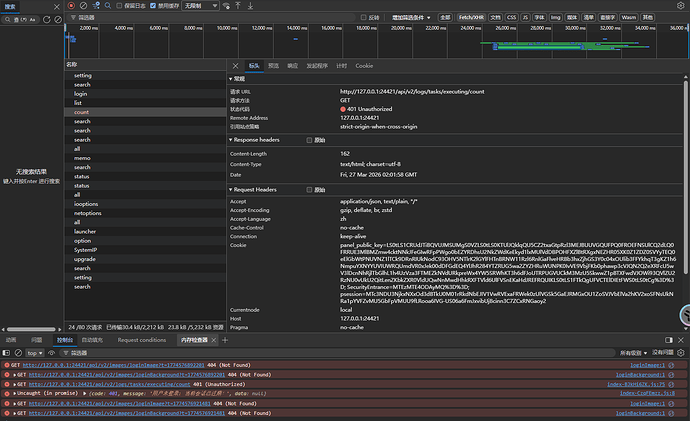
Task: Select the login request in list
Action: [80, 93]
